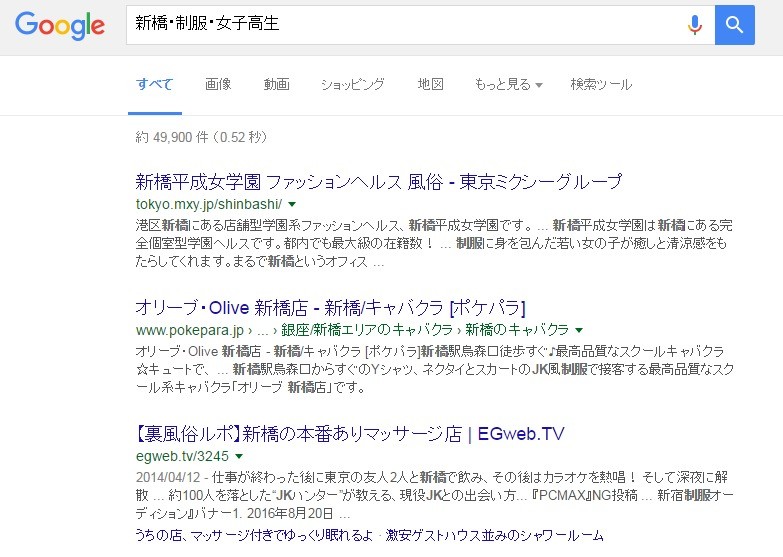Open sitelink 激安ゲストハウス並みのシャワールーム
The width and height of the screenshot is (783, 557).
(494, 536)
